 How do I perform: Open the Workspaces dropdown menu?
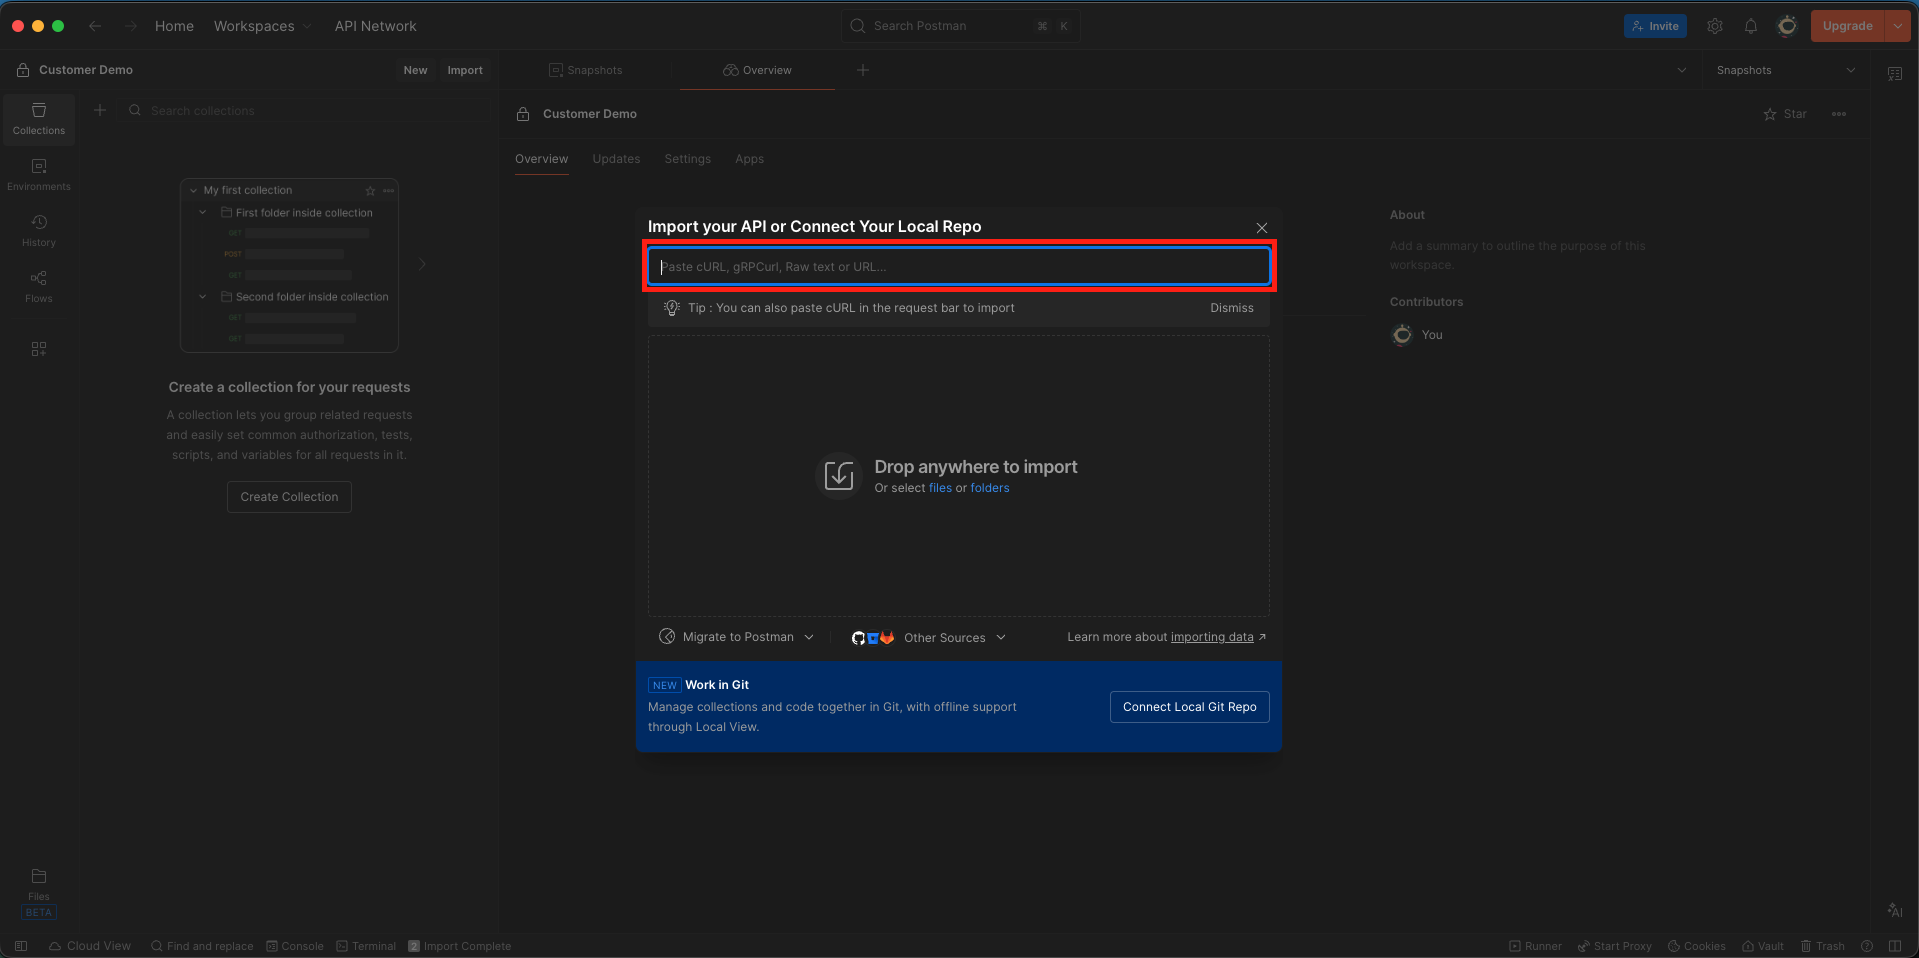(x=262, y=26)
